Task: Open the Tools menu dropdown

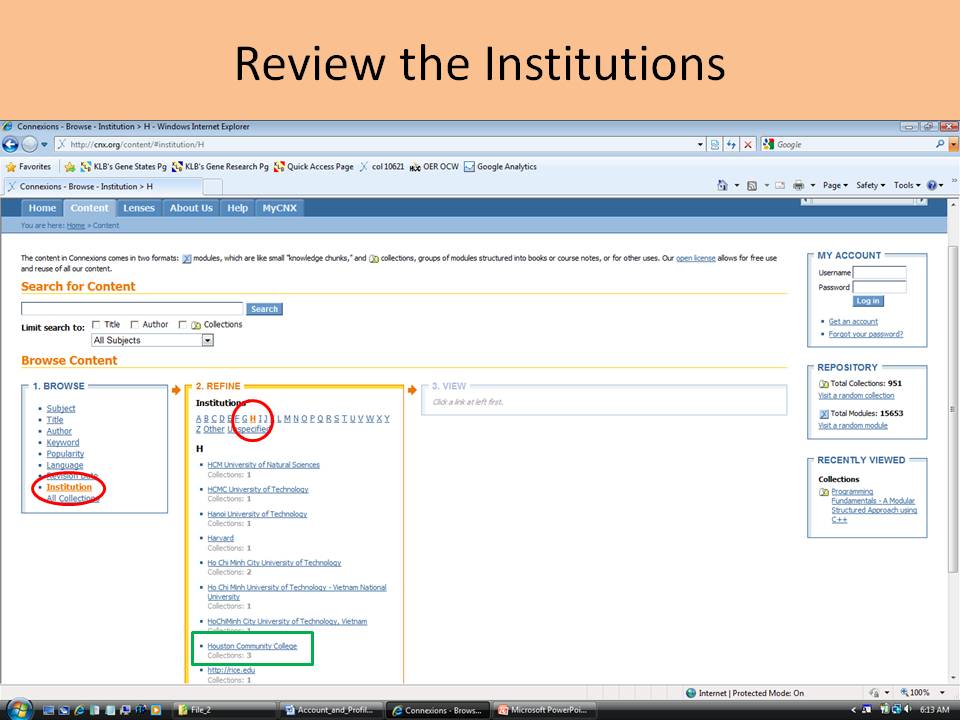Action: click(x=907, y=186)
